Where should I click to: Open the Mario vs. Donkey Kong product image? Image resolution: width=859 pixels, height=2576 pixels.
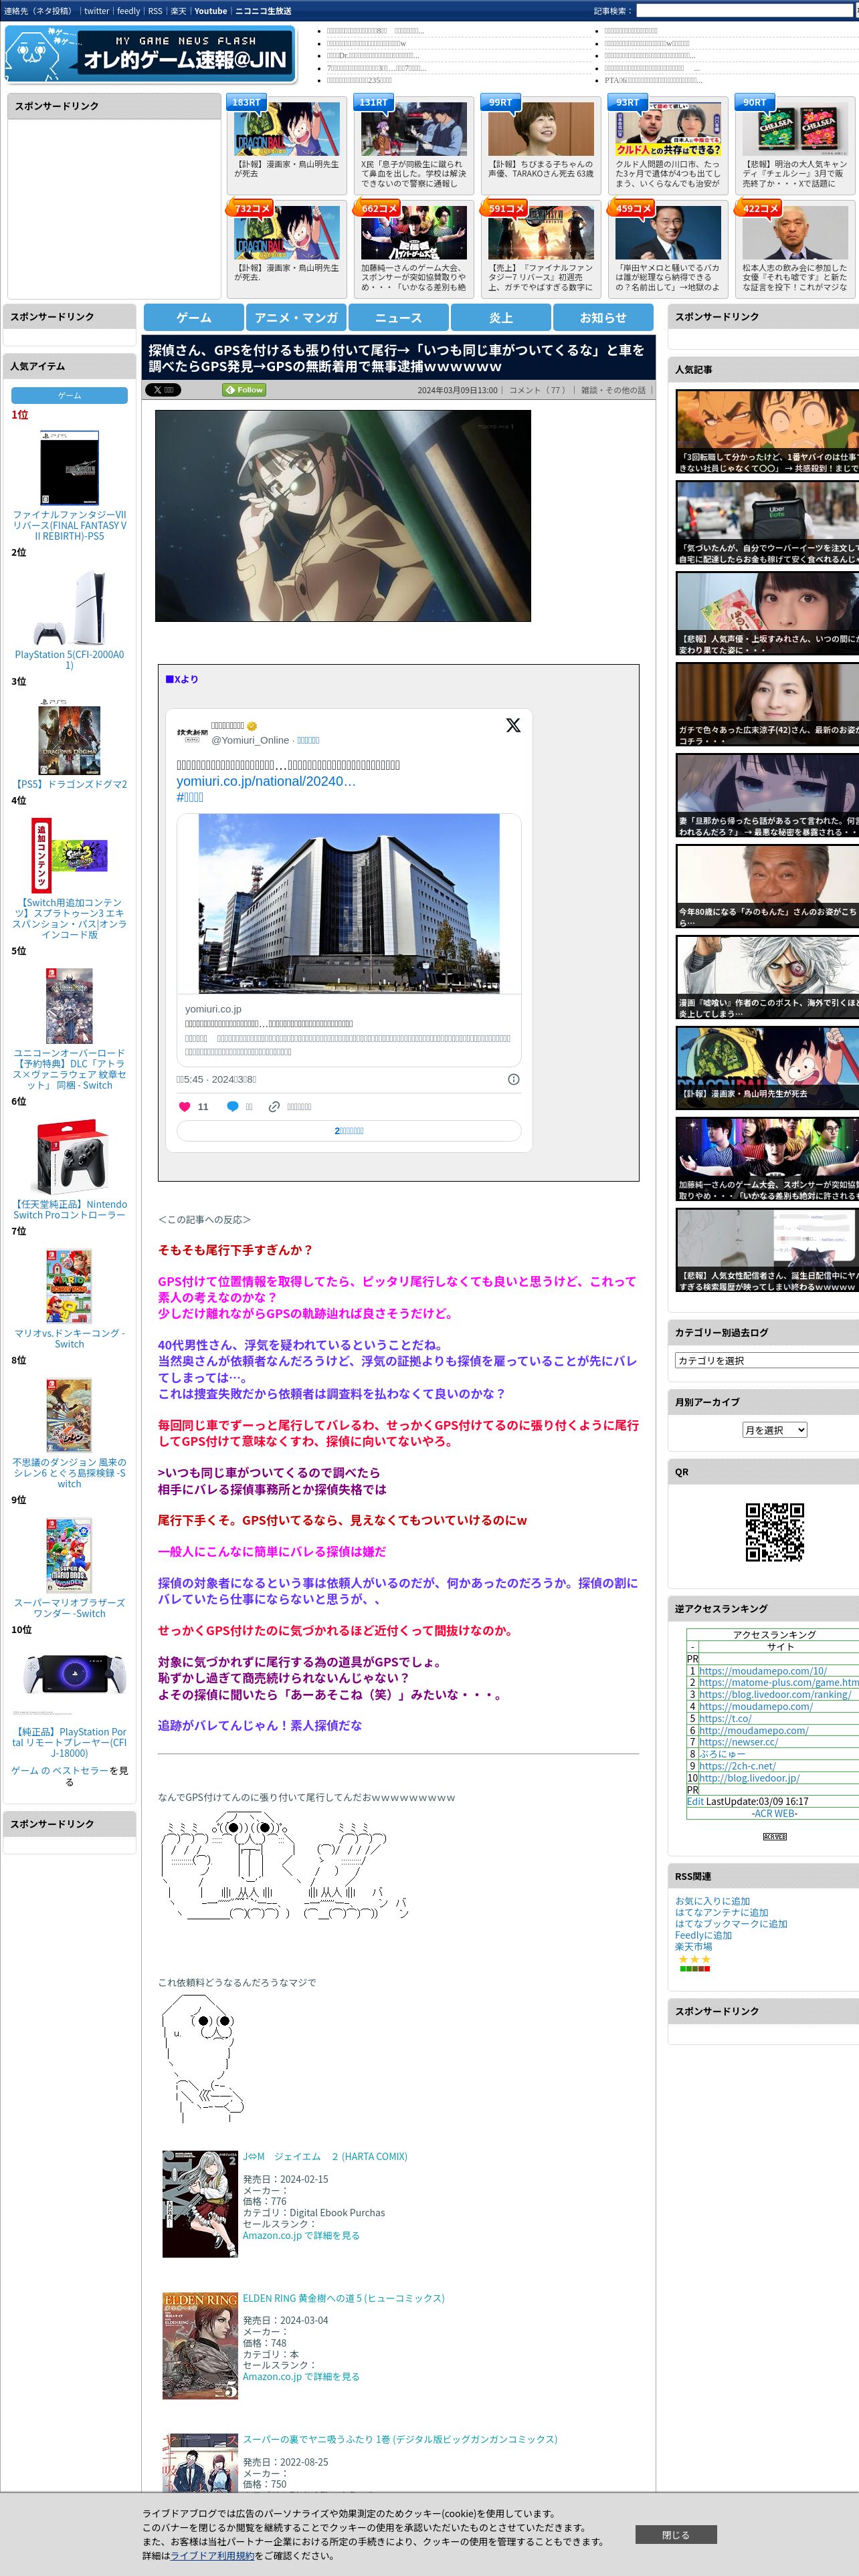pyautogui.click(x=69, y=1286)
